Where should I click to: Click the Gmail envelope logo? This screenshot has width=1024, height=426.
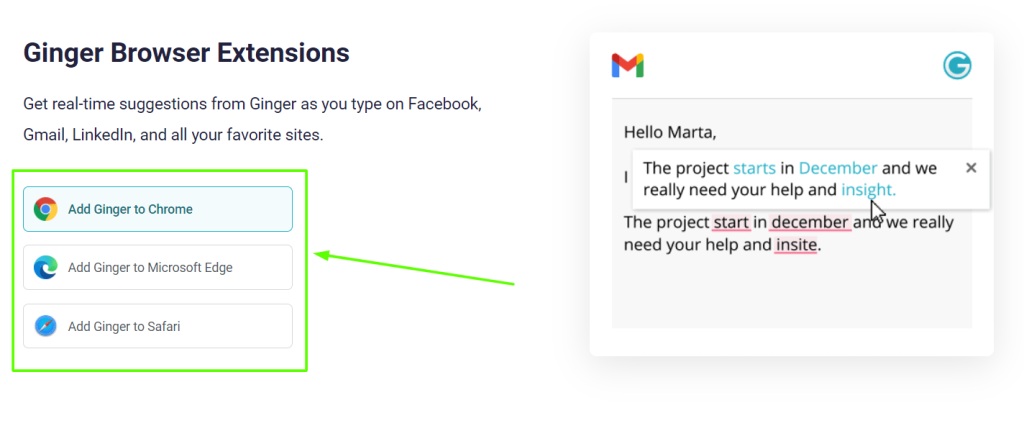[x=627, y=66]
